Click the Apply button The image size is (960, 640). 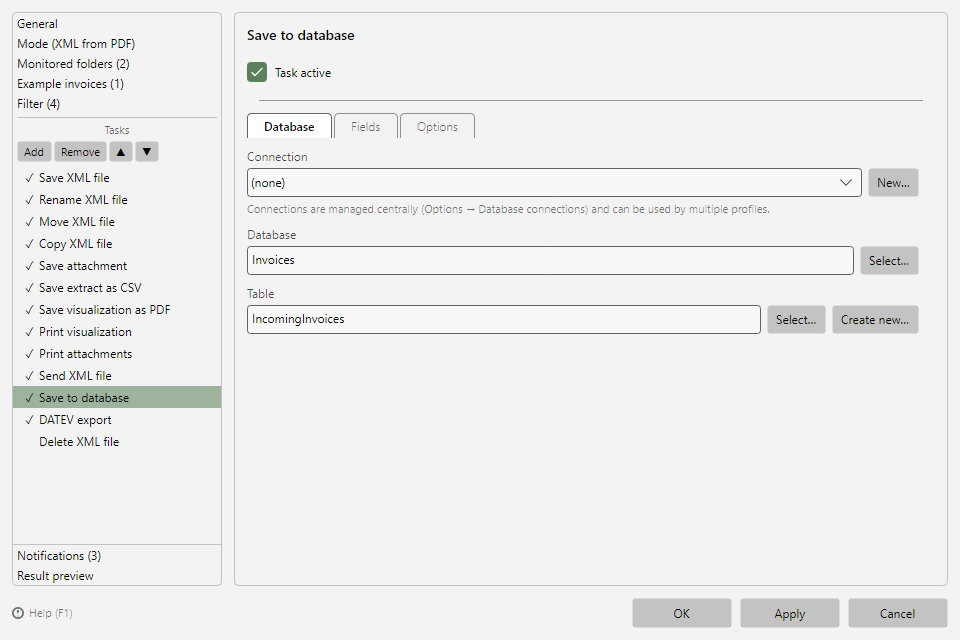790,614
